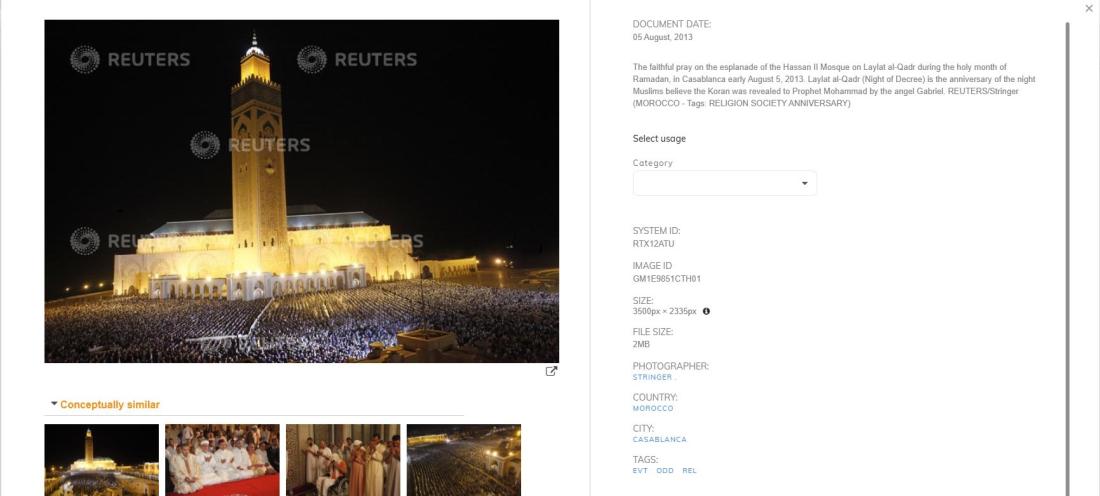Open fourth thumbnail of night crowd aerial
The width and height of the screenshot is (1100, 496).
tap(464, 460)
